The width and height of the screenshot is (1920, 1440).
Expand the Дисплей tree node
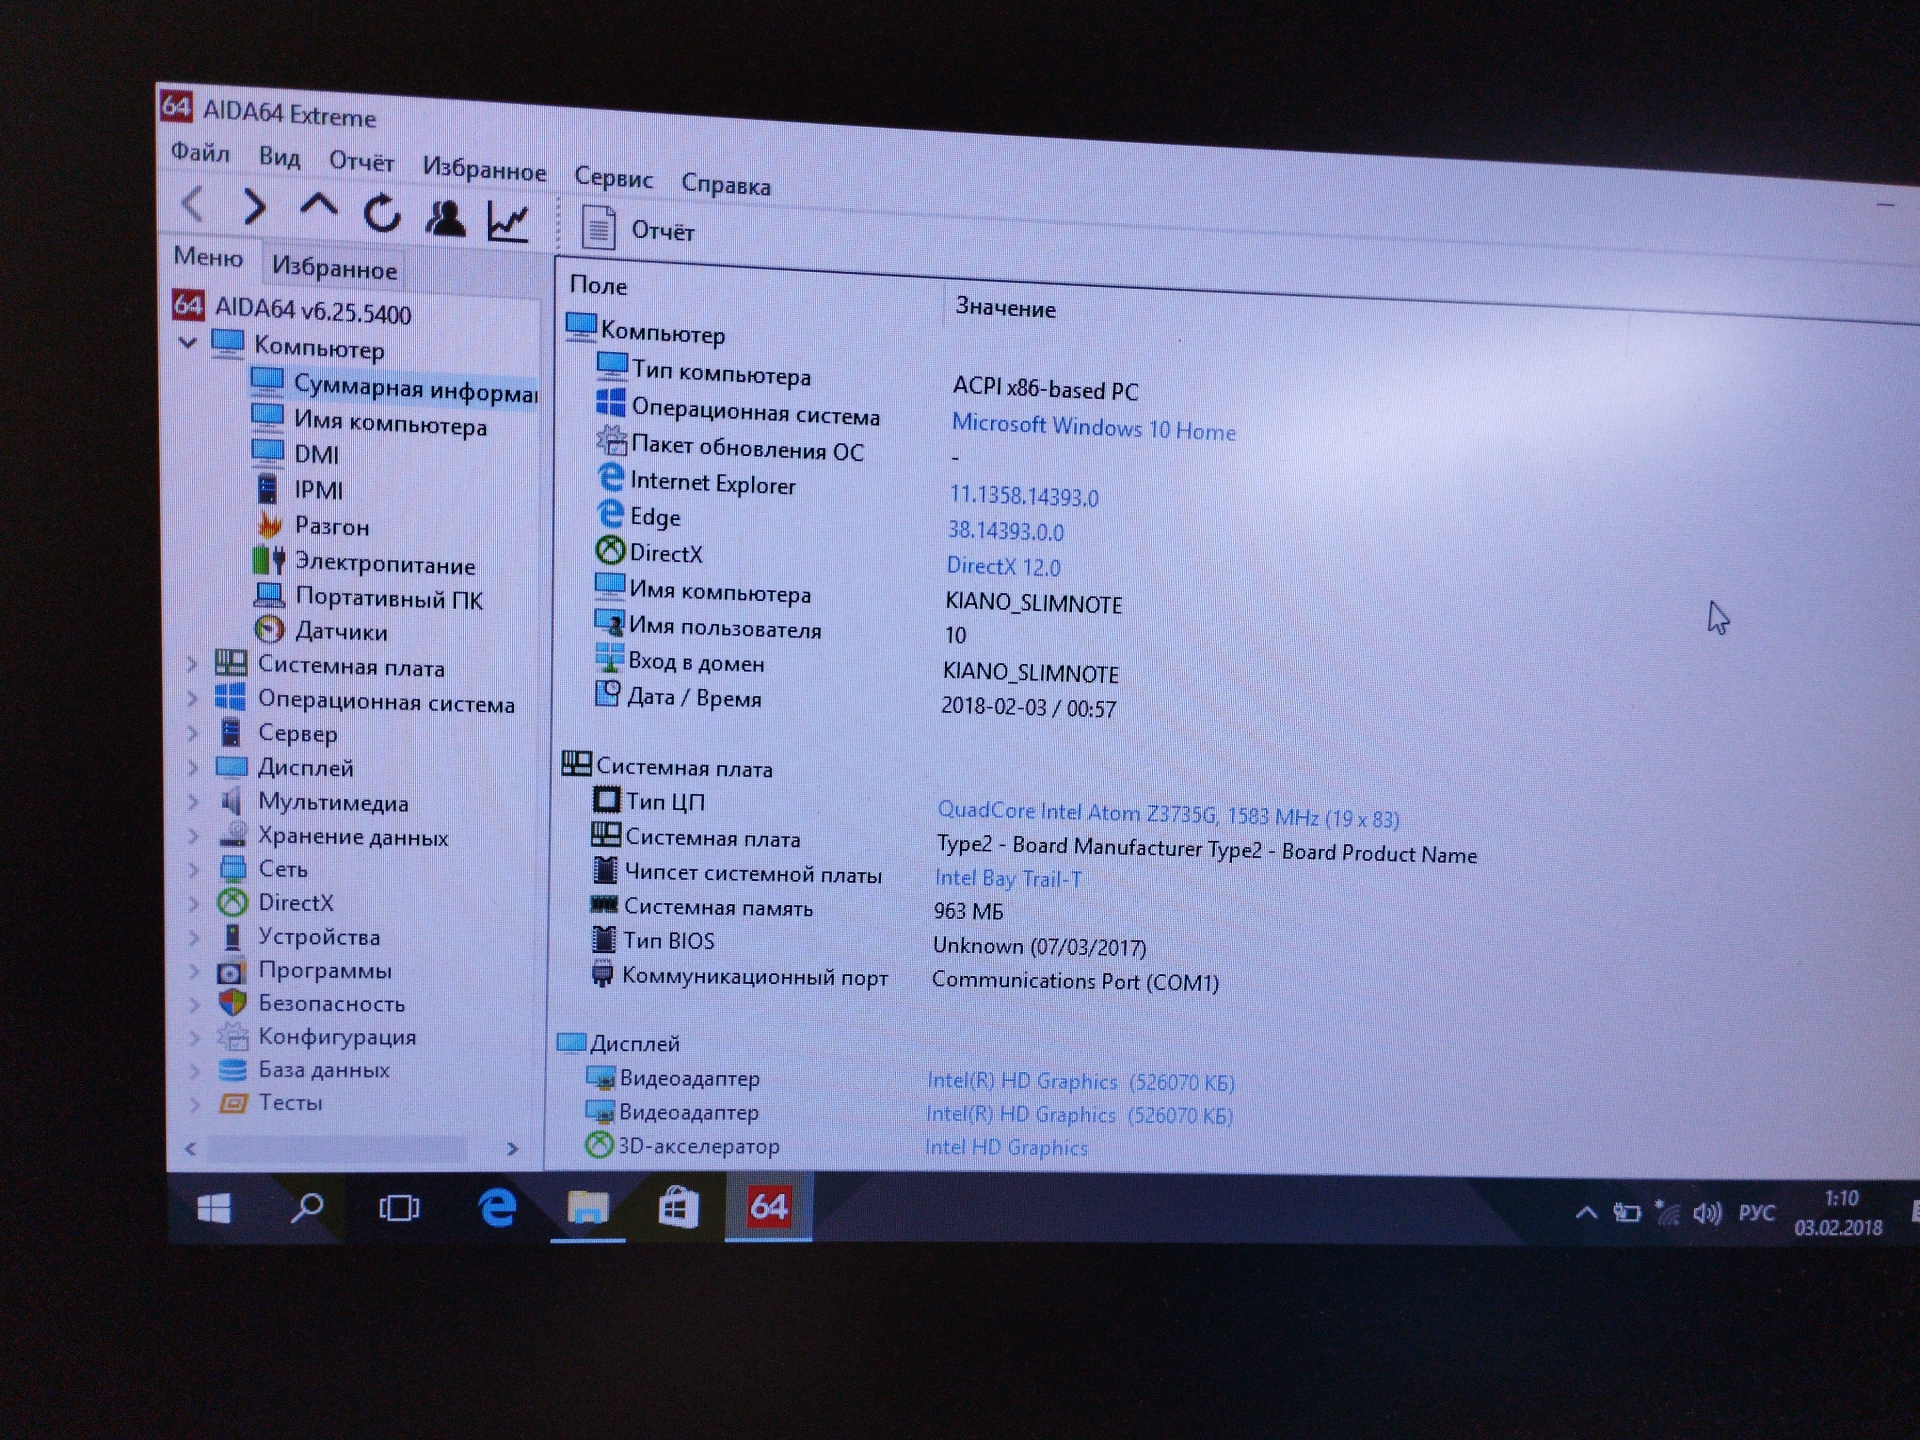pyautogui.click(x=192, y=767)
